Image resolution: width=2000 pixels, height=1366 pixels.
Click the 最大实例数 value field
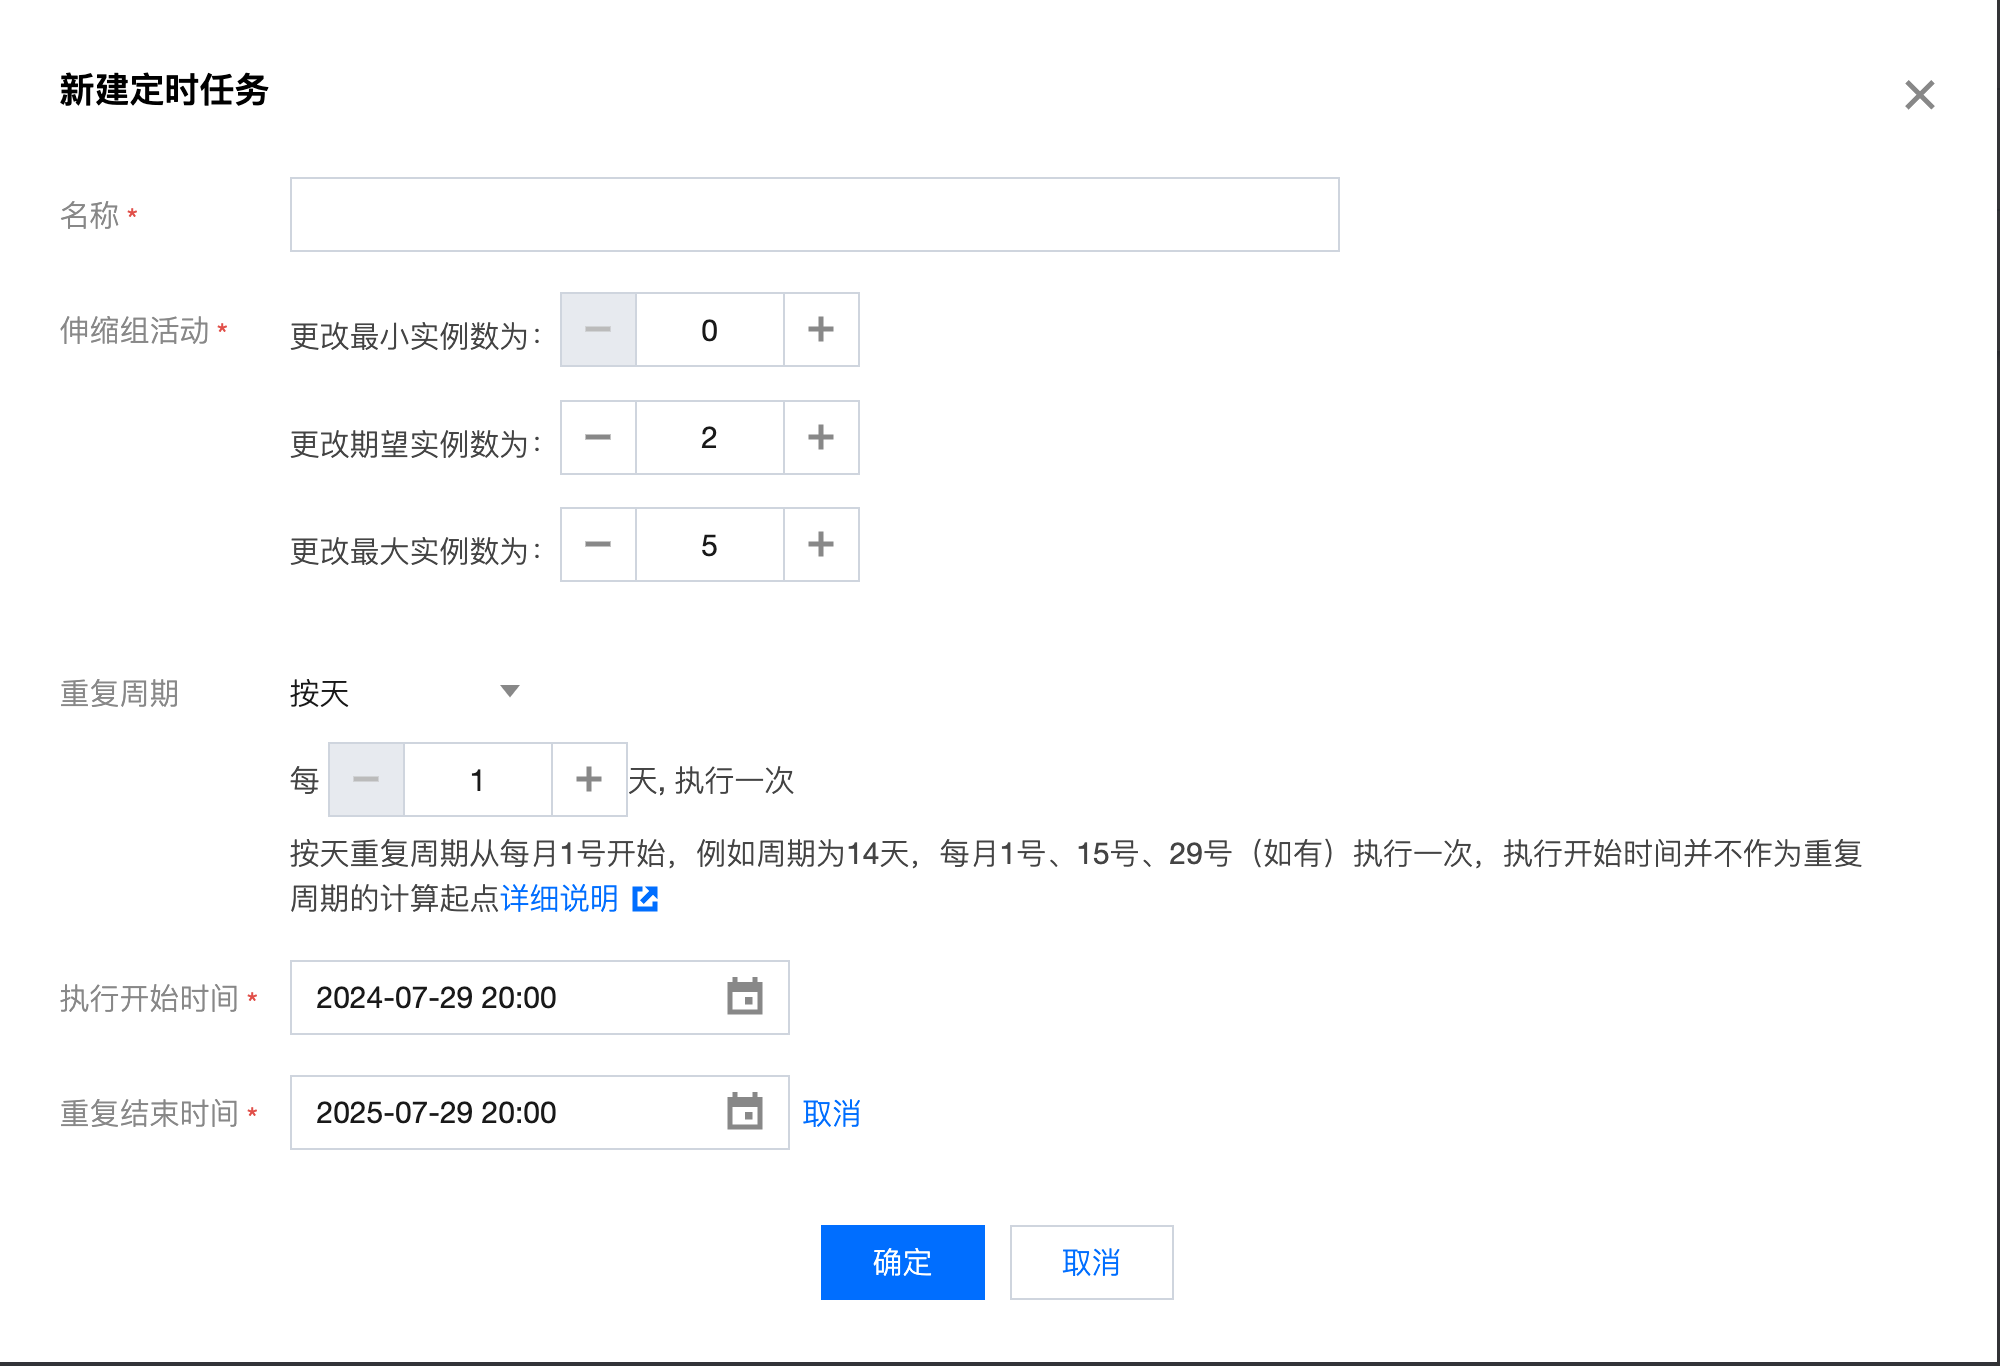[709, 545]
